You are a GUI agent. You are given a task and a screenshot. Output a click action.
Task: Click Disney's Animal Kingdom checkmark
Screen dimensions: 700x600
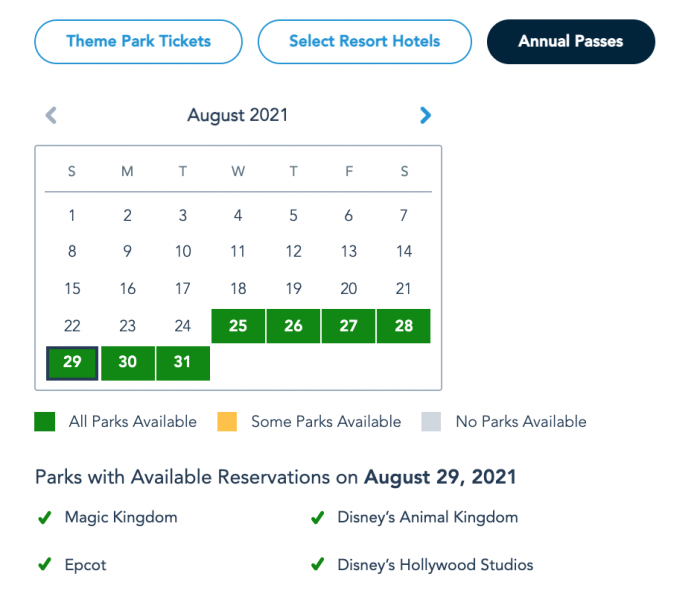[317, 518]
